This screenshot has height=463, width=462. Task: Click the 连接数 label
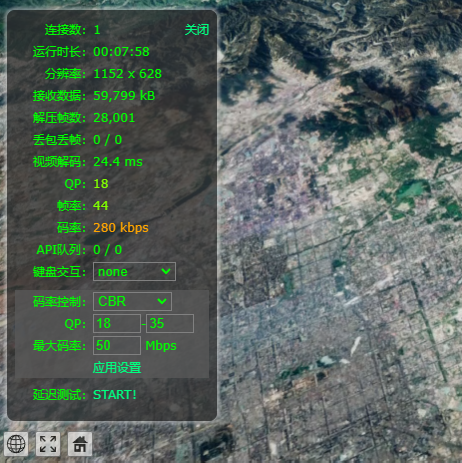(65, 30)
